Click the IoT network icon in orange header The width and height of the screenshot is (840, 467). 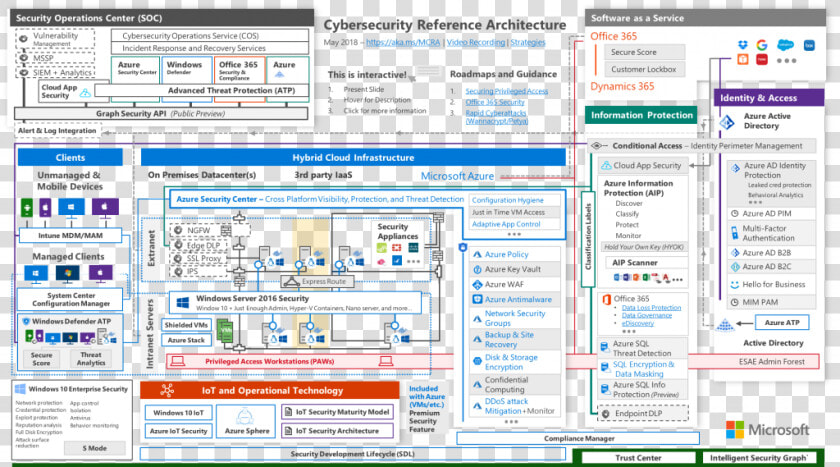click(x=167, y=390)
